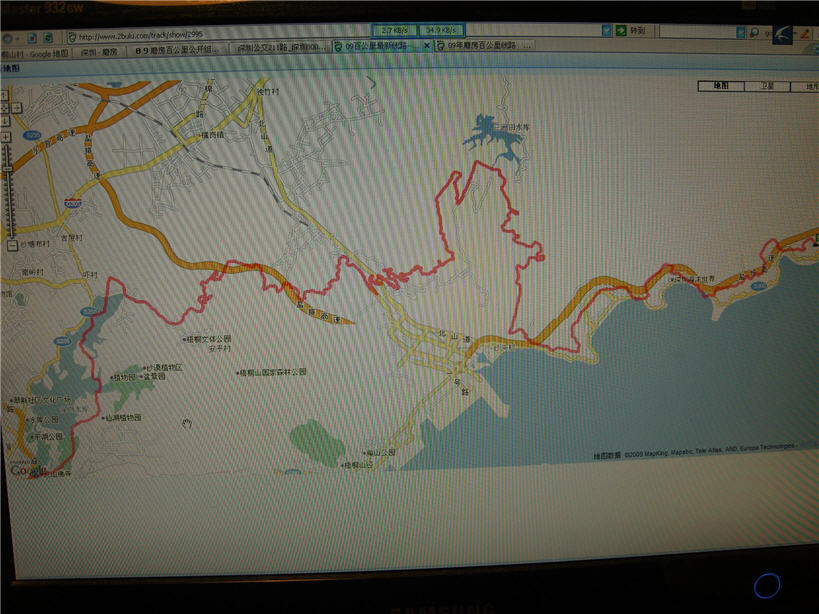Screen dimensions: 819x614
Task: Pan the map up with the arrow button
Action: click(x=5, y=95)
